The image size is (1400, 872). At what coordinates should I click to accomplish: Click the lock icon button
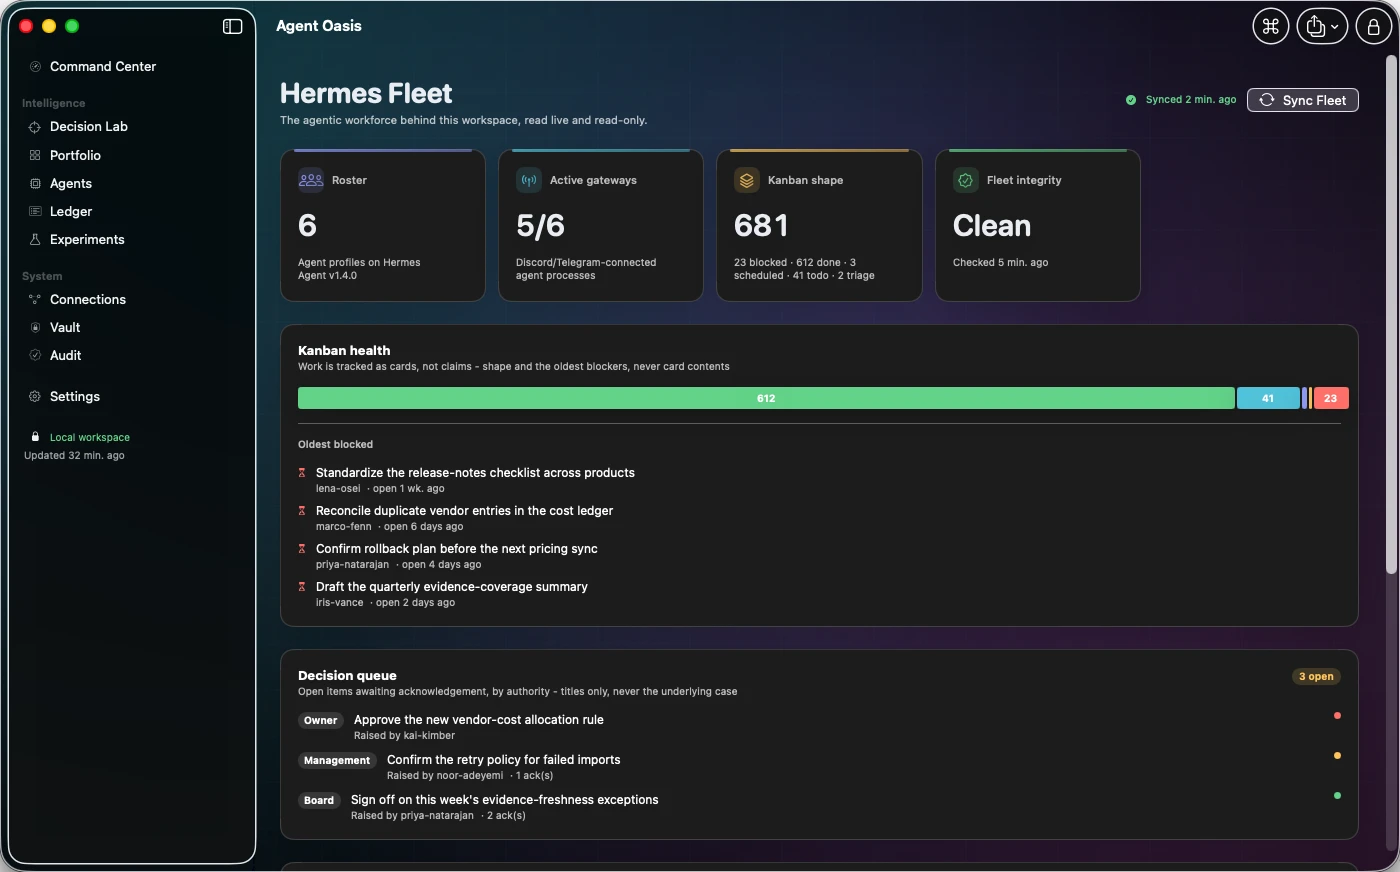point(1373,27)
